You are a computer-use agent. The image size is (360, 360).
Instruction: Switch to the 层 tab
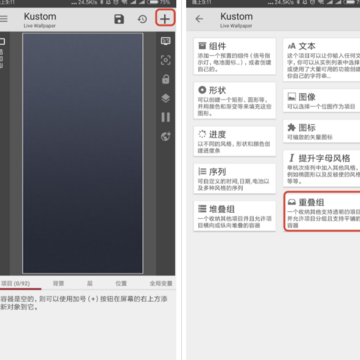[x=90, y=284]
